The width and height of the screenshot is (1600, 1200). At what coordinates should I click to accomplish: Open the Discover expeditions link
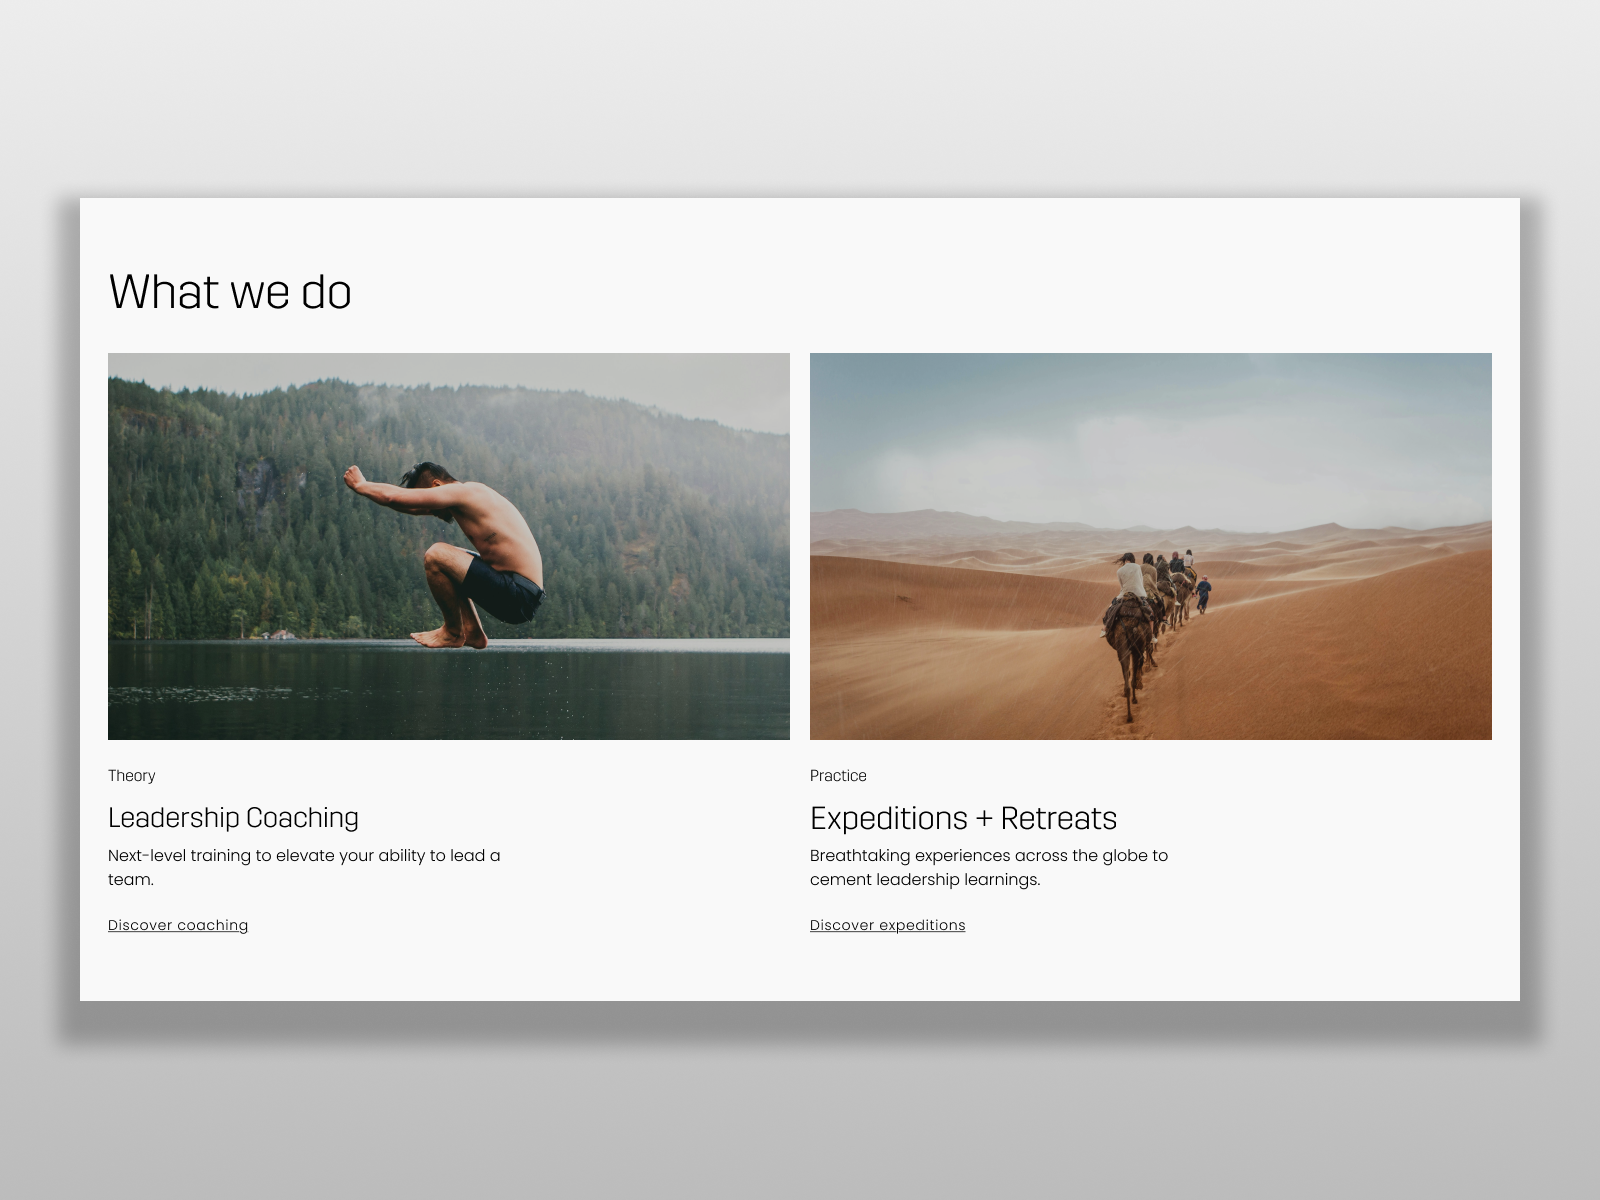tap(888, 925)
